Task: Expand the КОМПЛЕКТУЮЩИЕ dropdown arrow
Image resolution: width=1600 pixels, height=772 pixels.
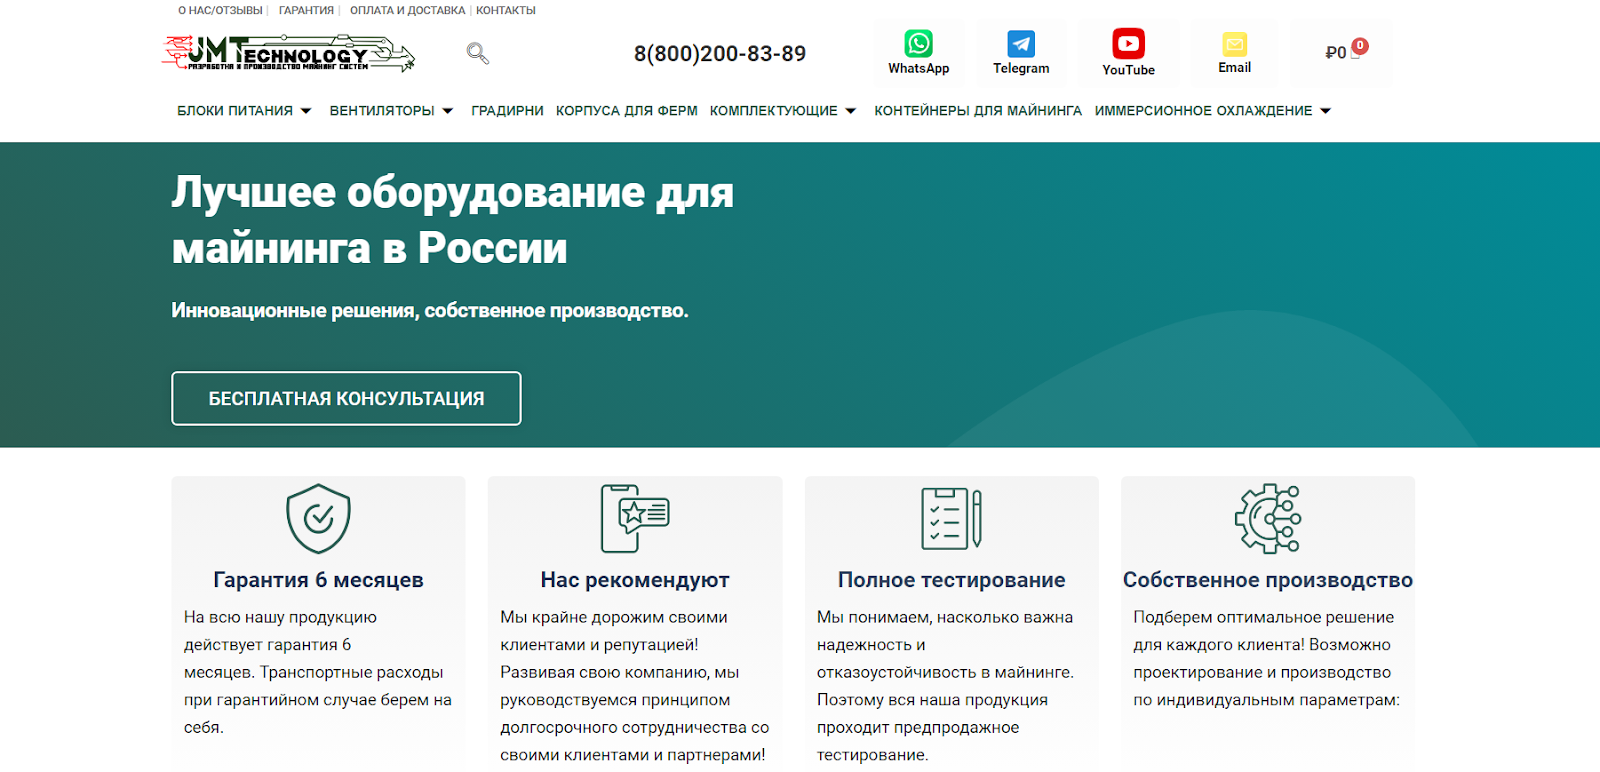Action: pos(851,111)
